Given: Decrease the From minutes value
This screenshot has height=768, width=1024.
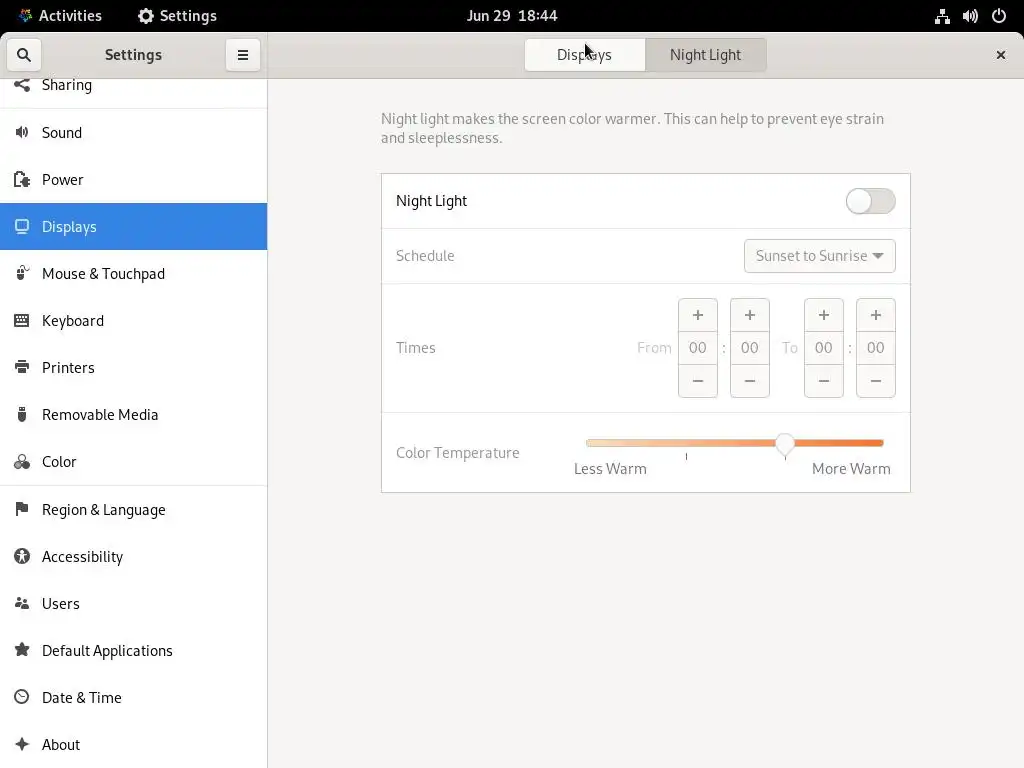Looking at the screenshot, I should 750,381.
